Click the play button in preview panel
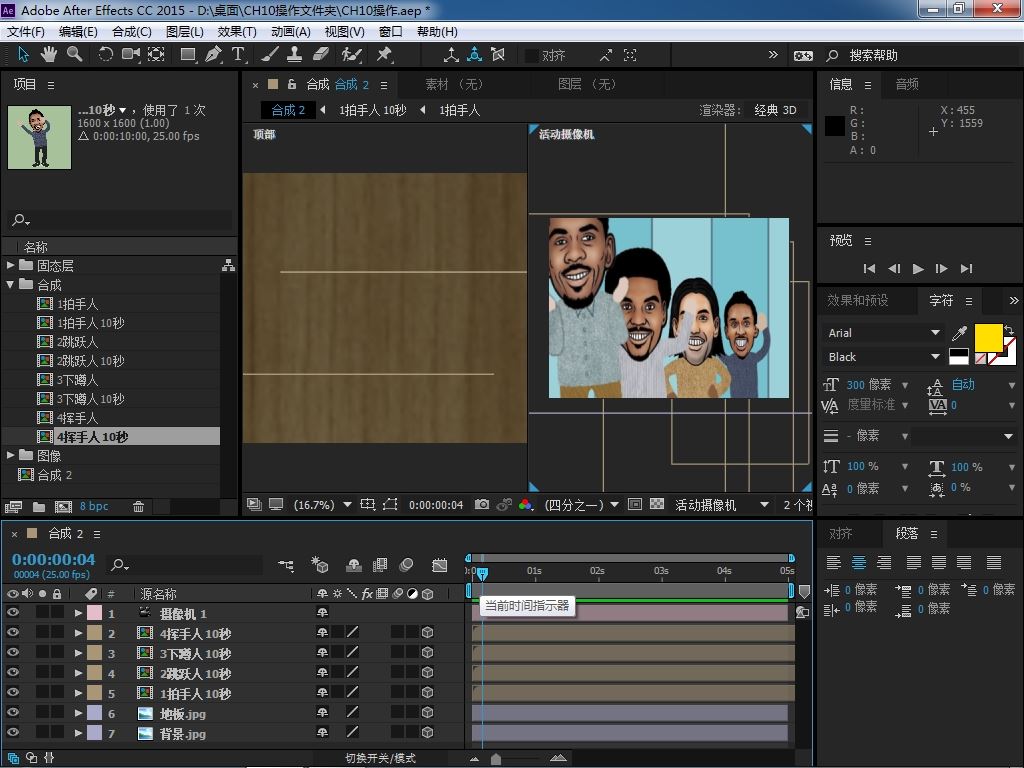Viewport: 1024px width, 768px height. point(918,268)
